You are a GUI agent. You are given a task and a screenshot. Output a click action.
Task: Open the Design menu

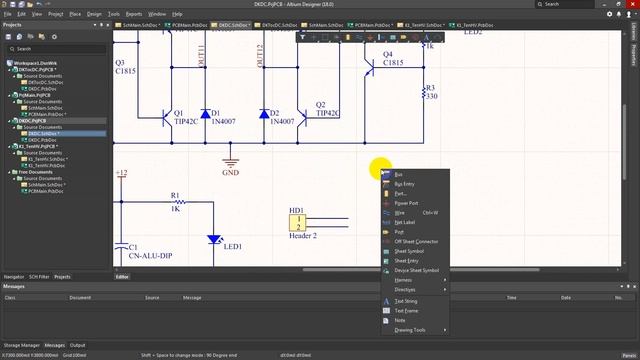pos(94,14)
